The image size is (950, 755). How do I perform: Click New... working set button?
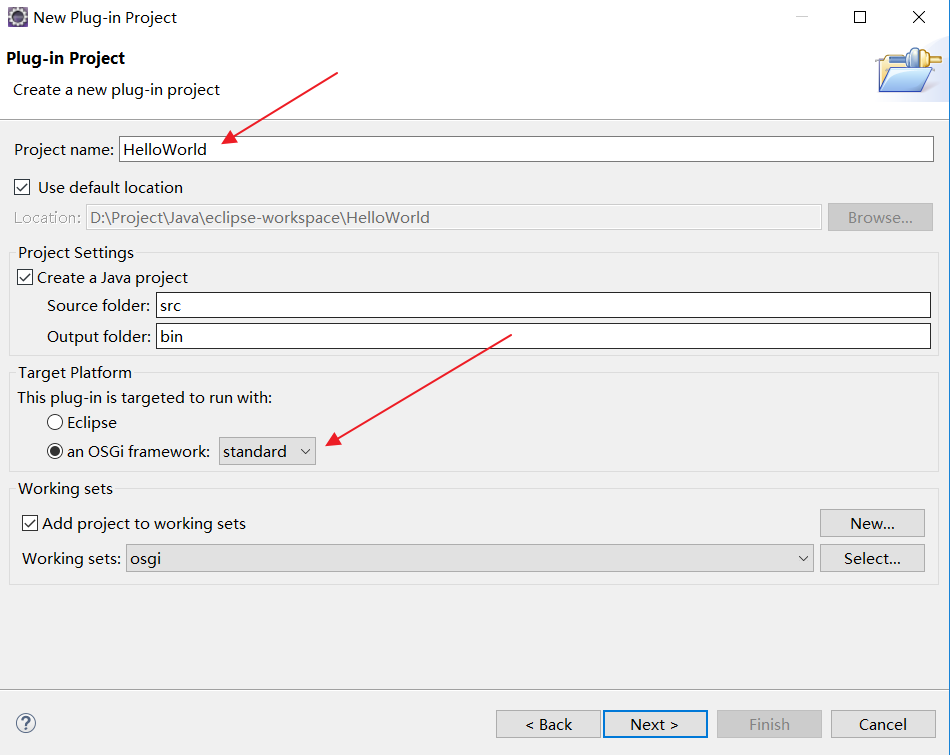872,523
